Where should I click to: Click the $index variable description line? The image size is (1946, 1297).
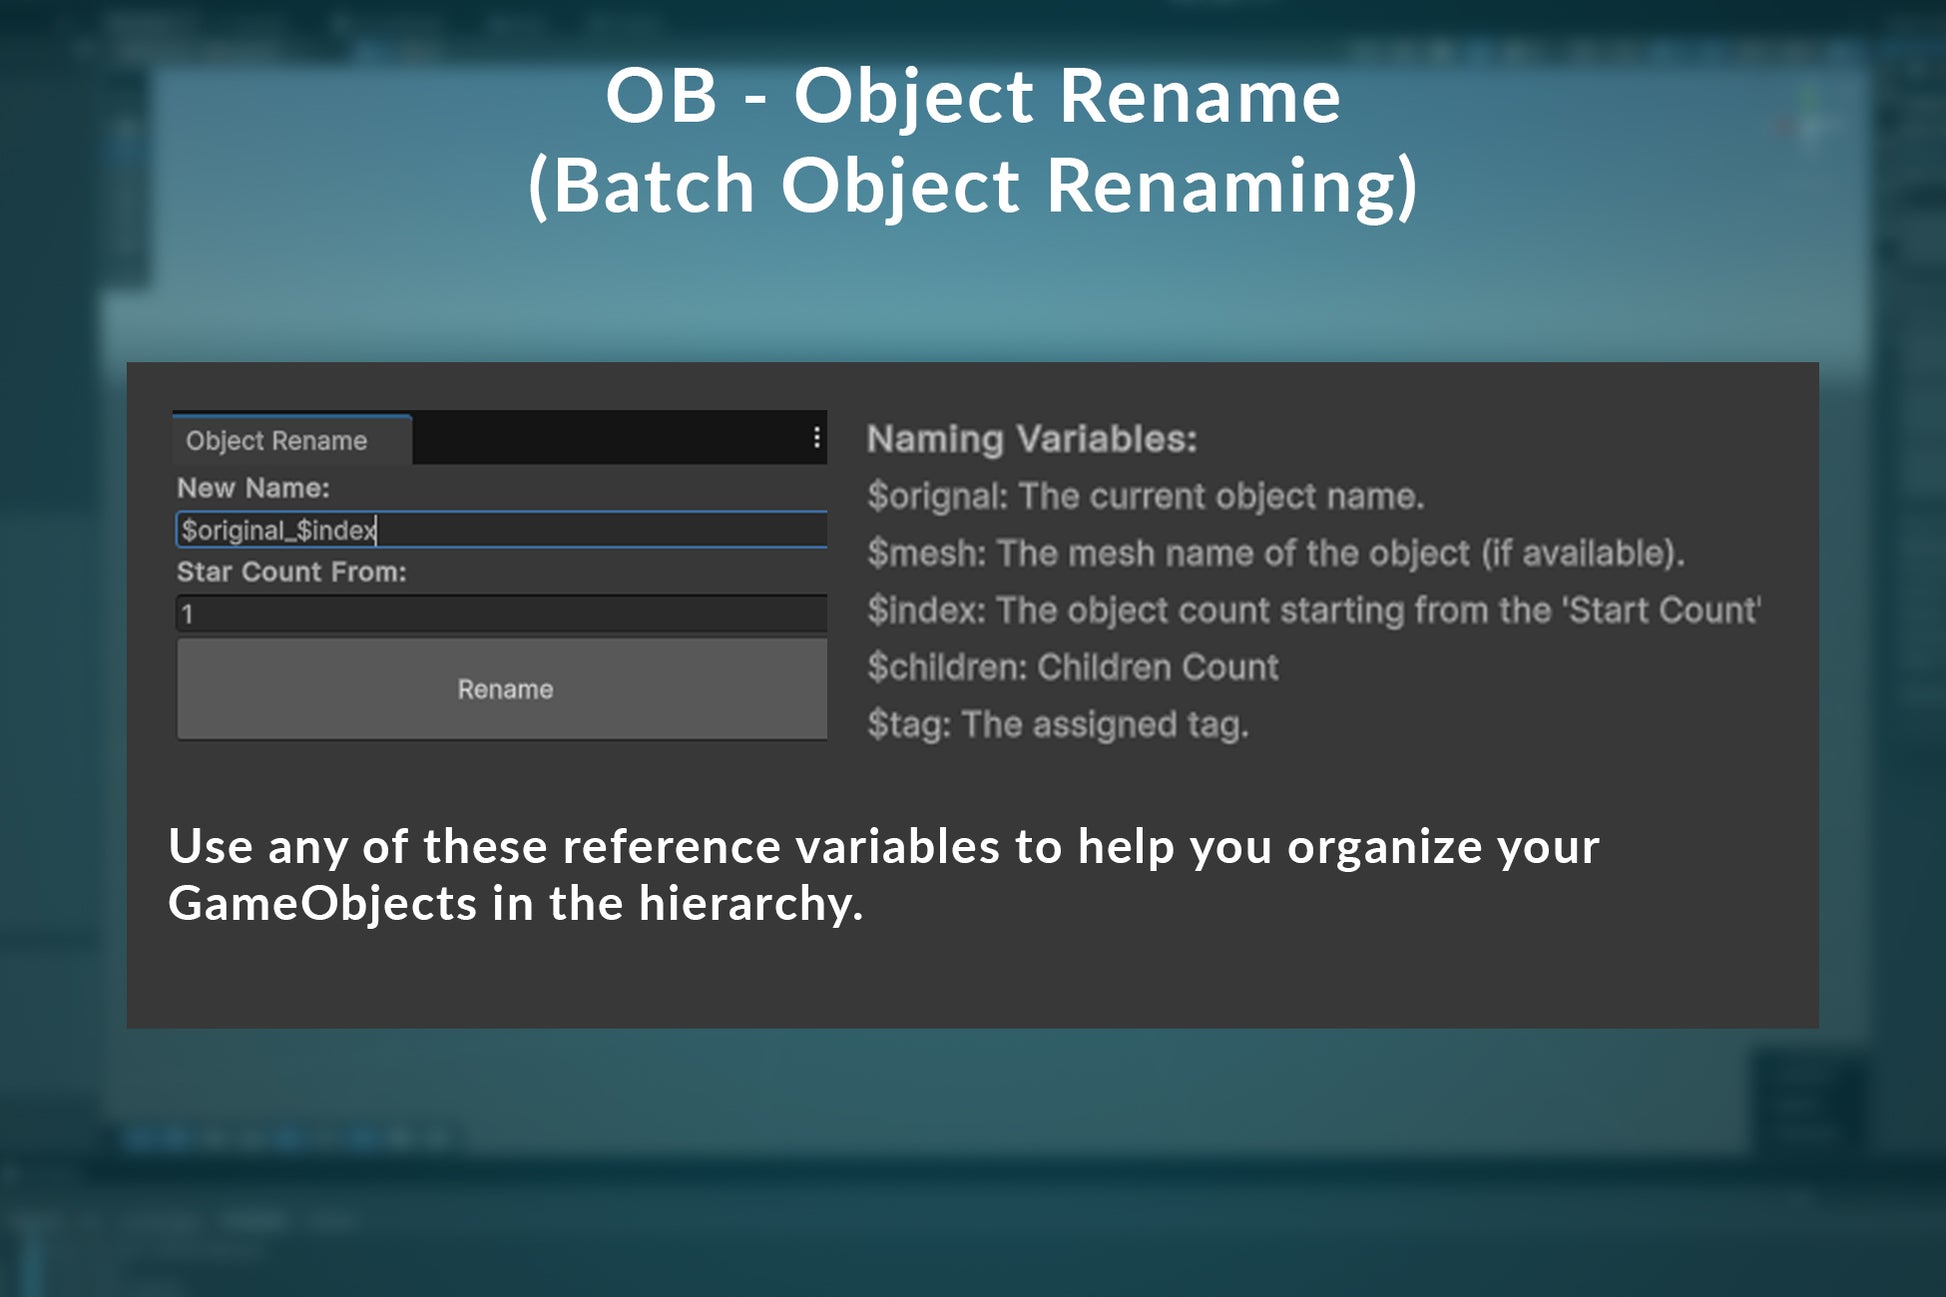click(1313, 610)
